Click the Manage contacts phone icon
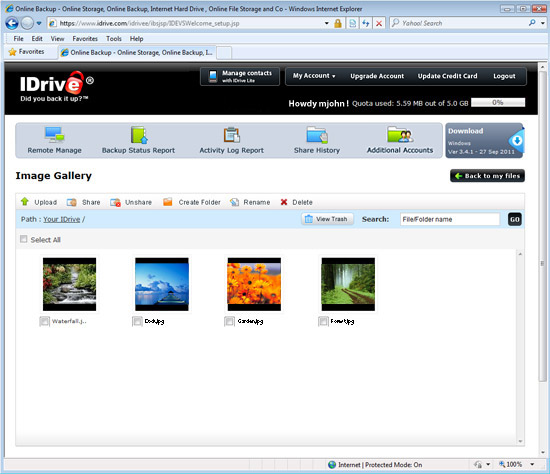 [x=213, y=76]
